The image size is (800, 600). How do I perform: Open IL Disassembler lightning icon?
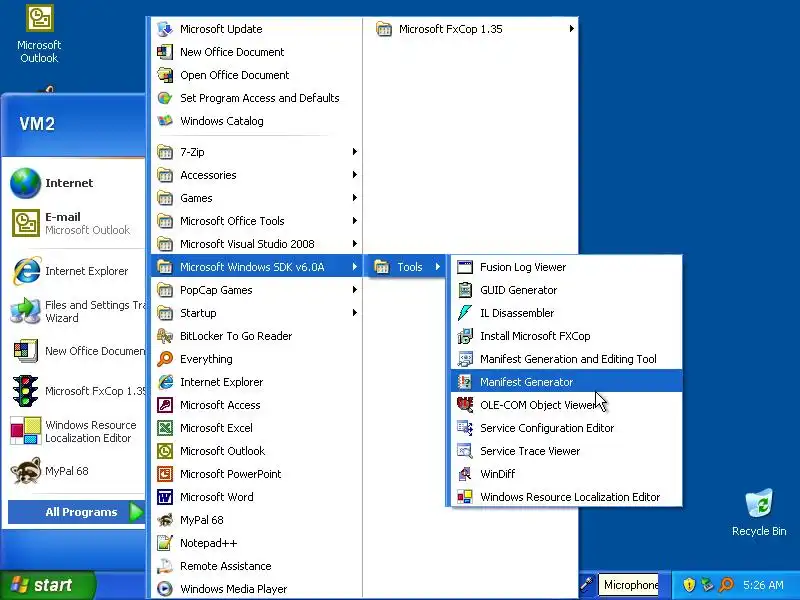tap(465, 313)
